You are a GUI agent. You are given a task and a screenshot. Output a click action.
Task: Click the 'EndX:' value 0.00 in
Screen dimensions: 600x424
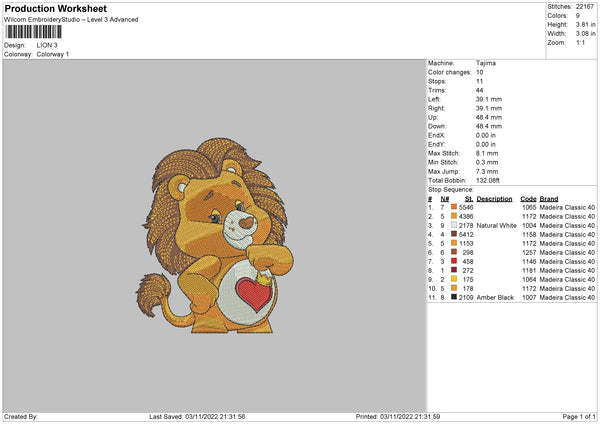486,135
